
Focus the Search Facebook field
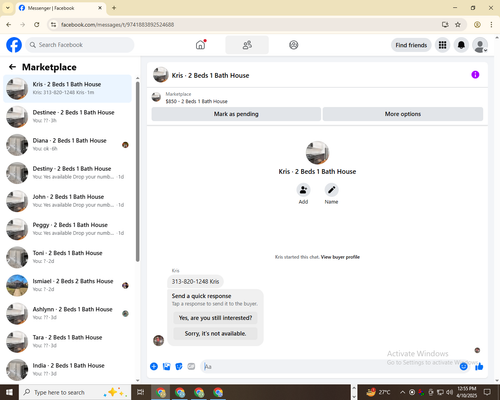coord(80,45)
